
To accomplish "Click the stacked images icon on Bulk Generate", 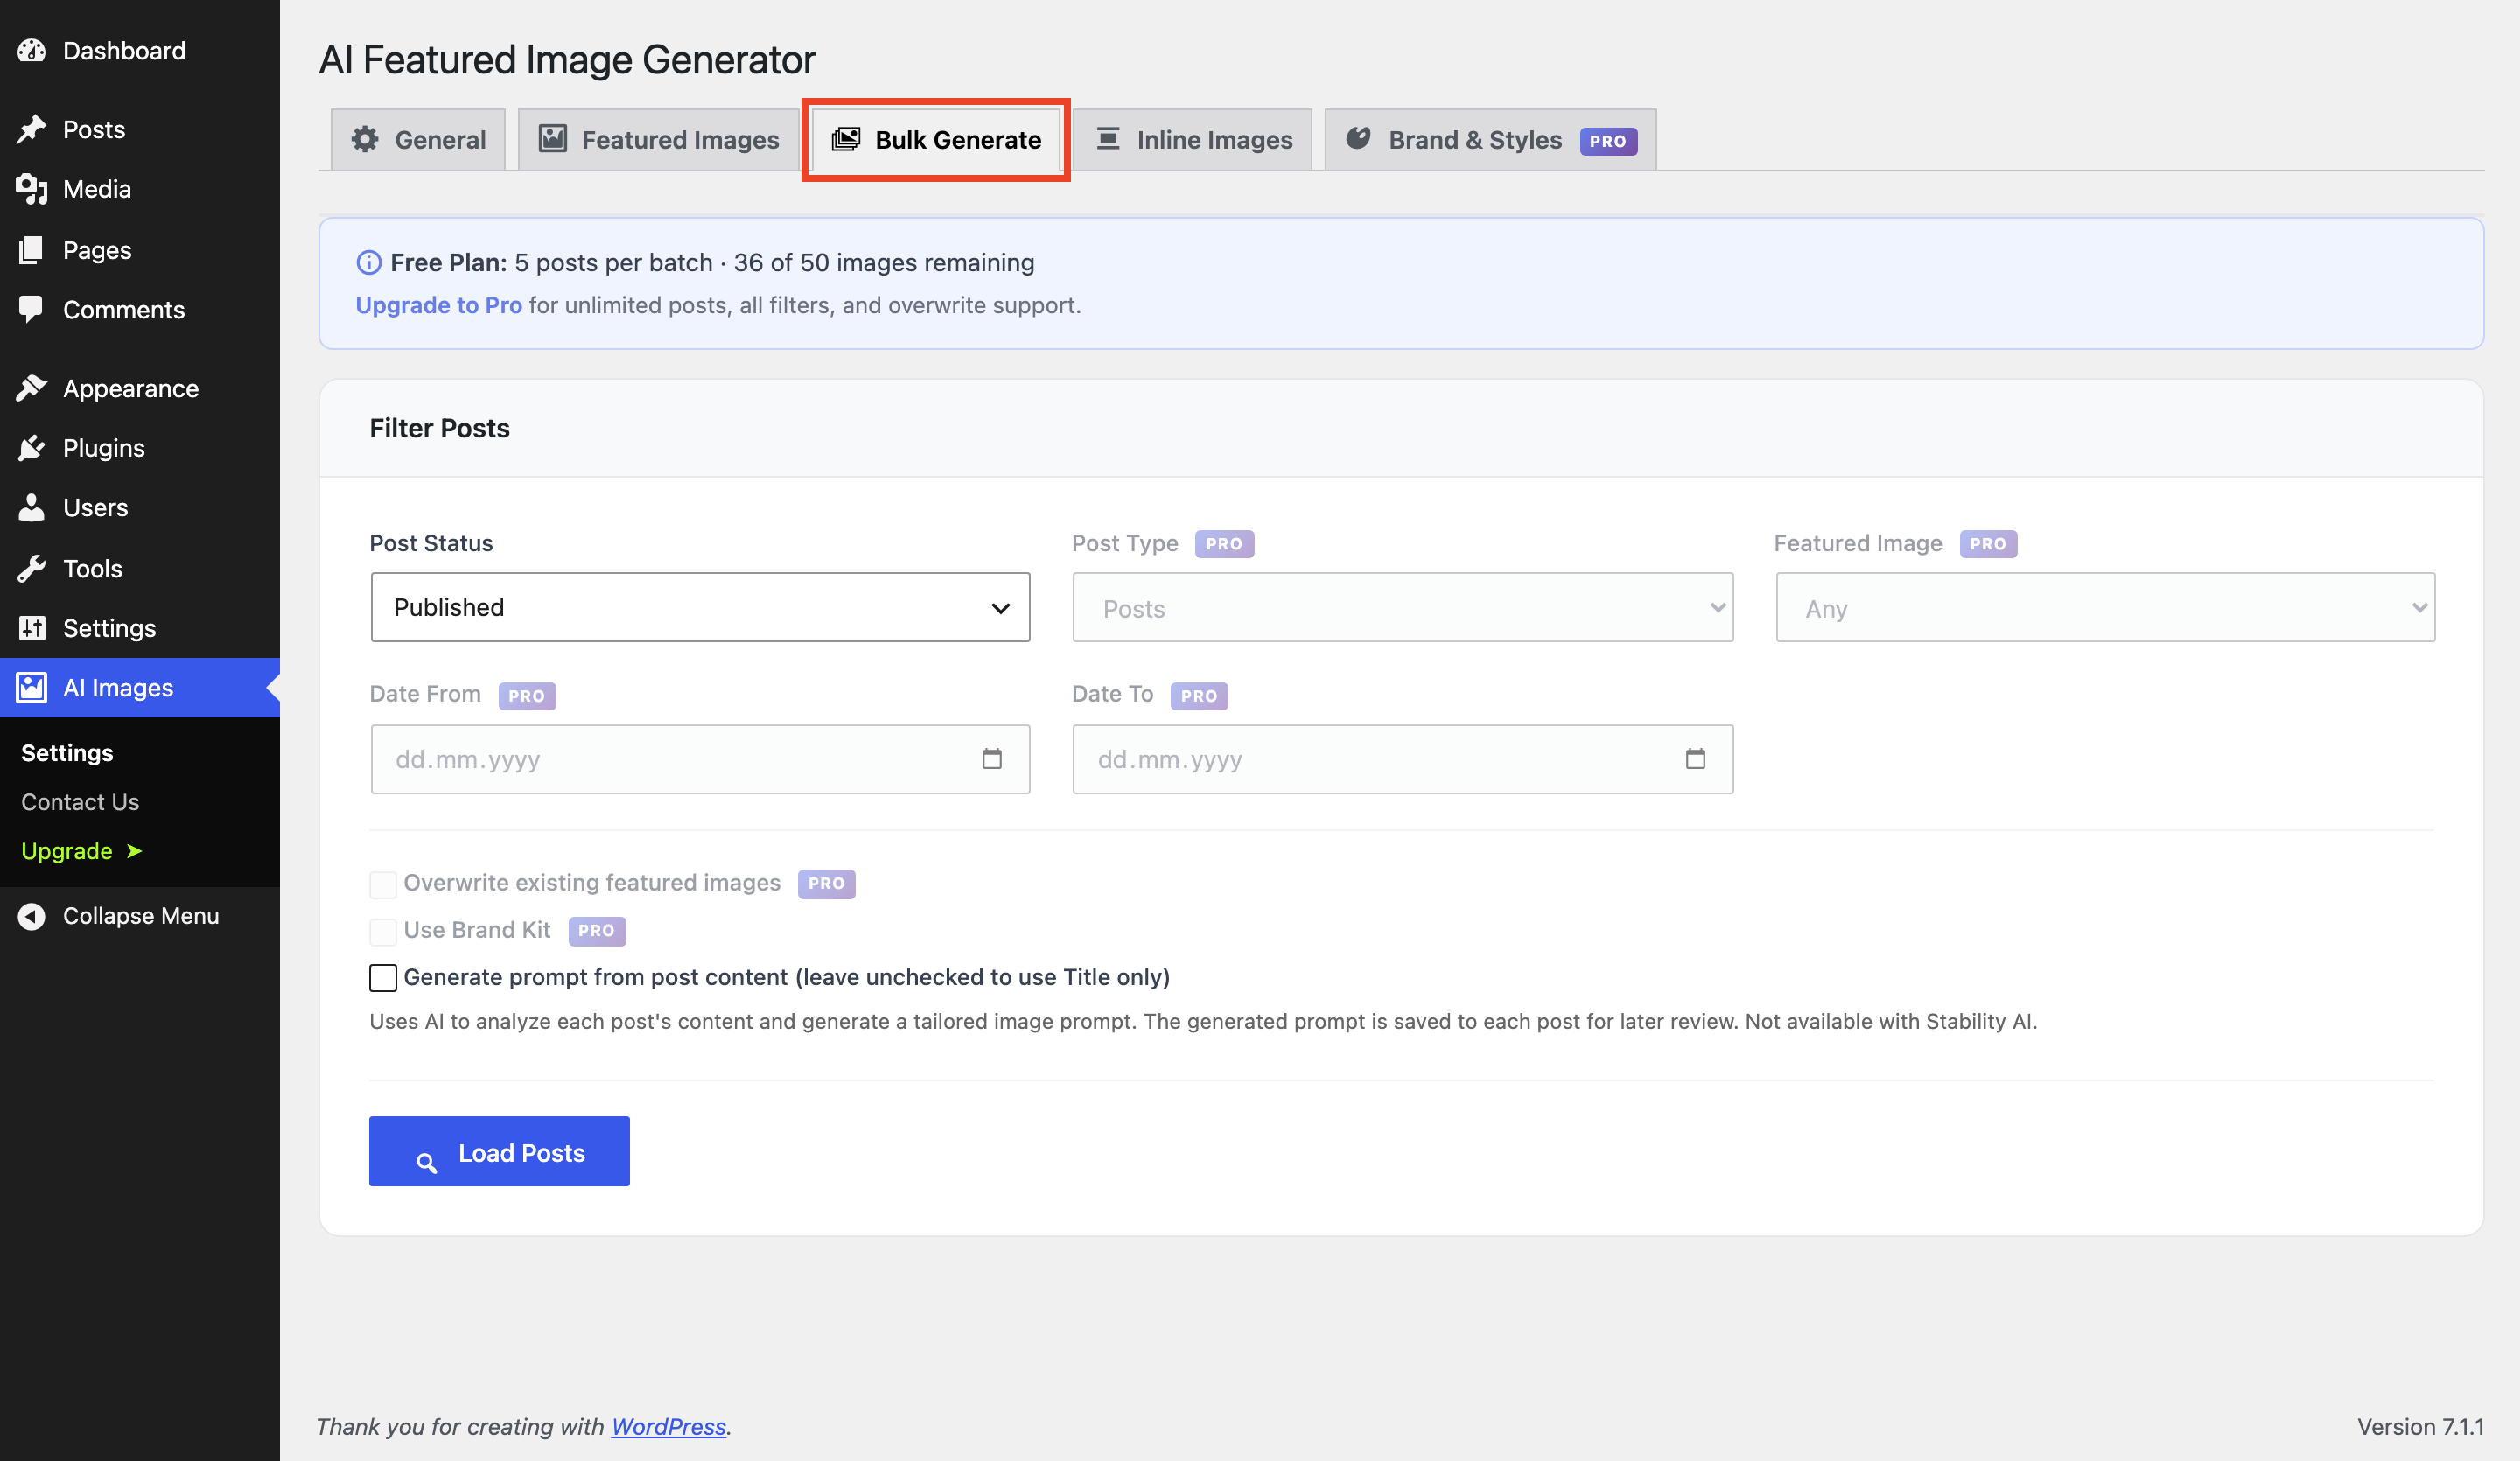I will tap(846, 139).
